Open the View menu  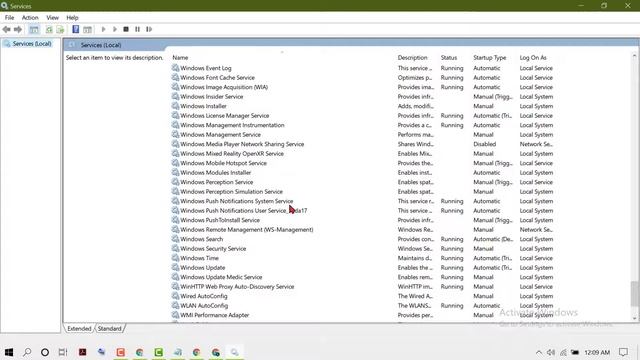[52, 18]
